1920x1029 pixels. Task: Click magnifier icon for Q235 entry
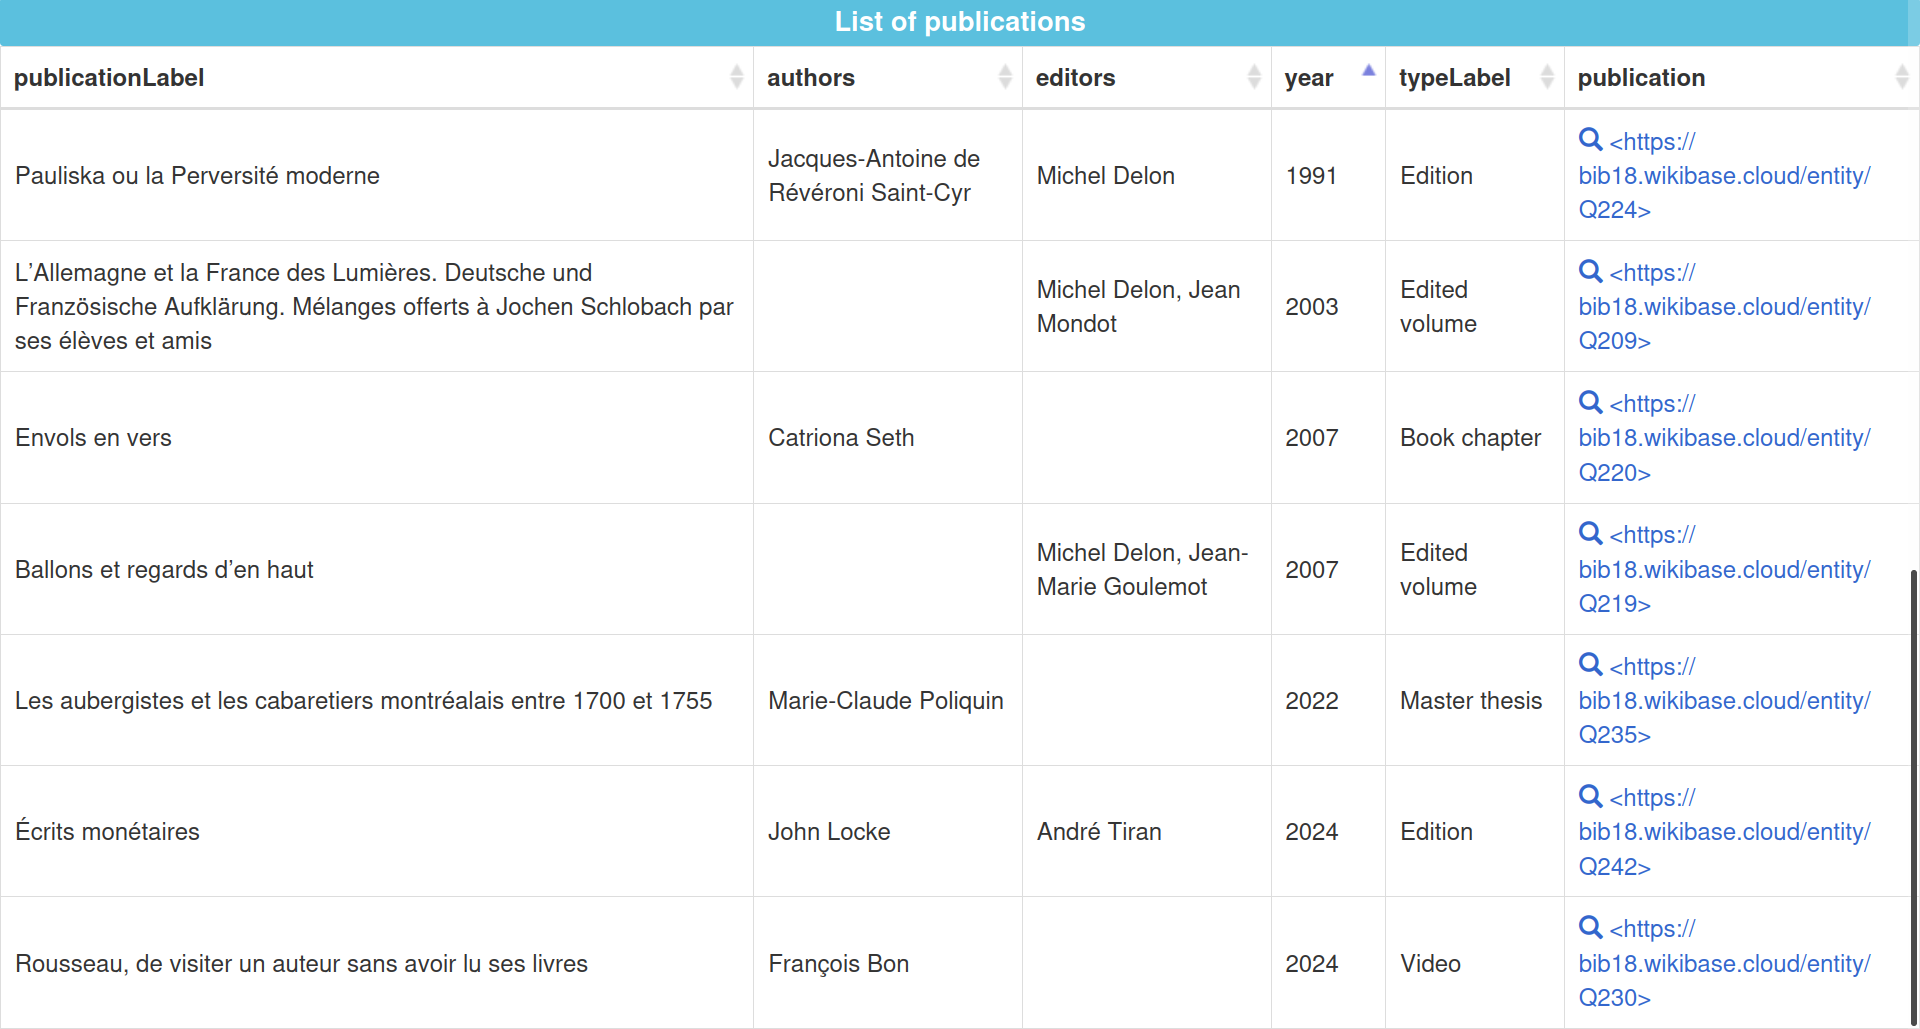[1590, 665]
